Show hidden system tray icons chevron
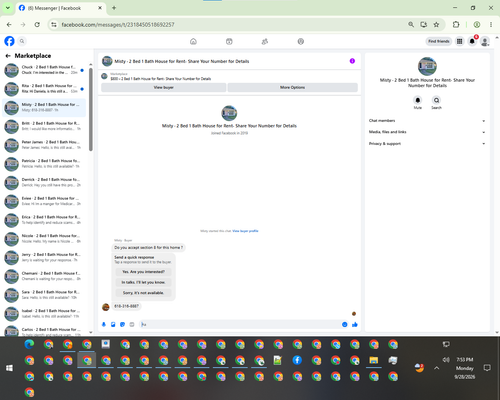 coord(437,368)
